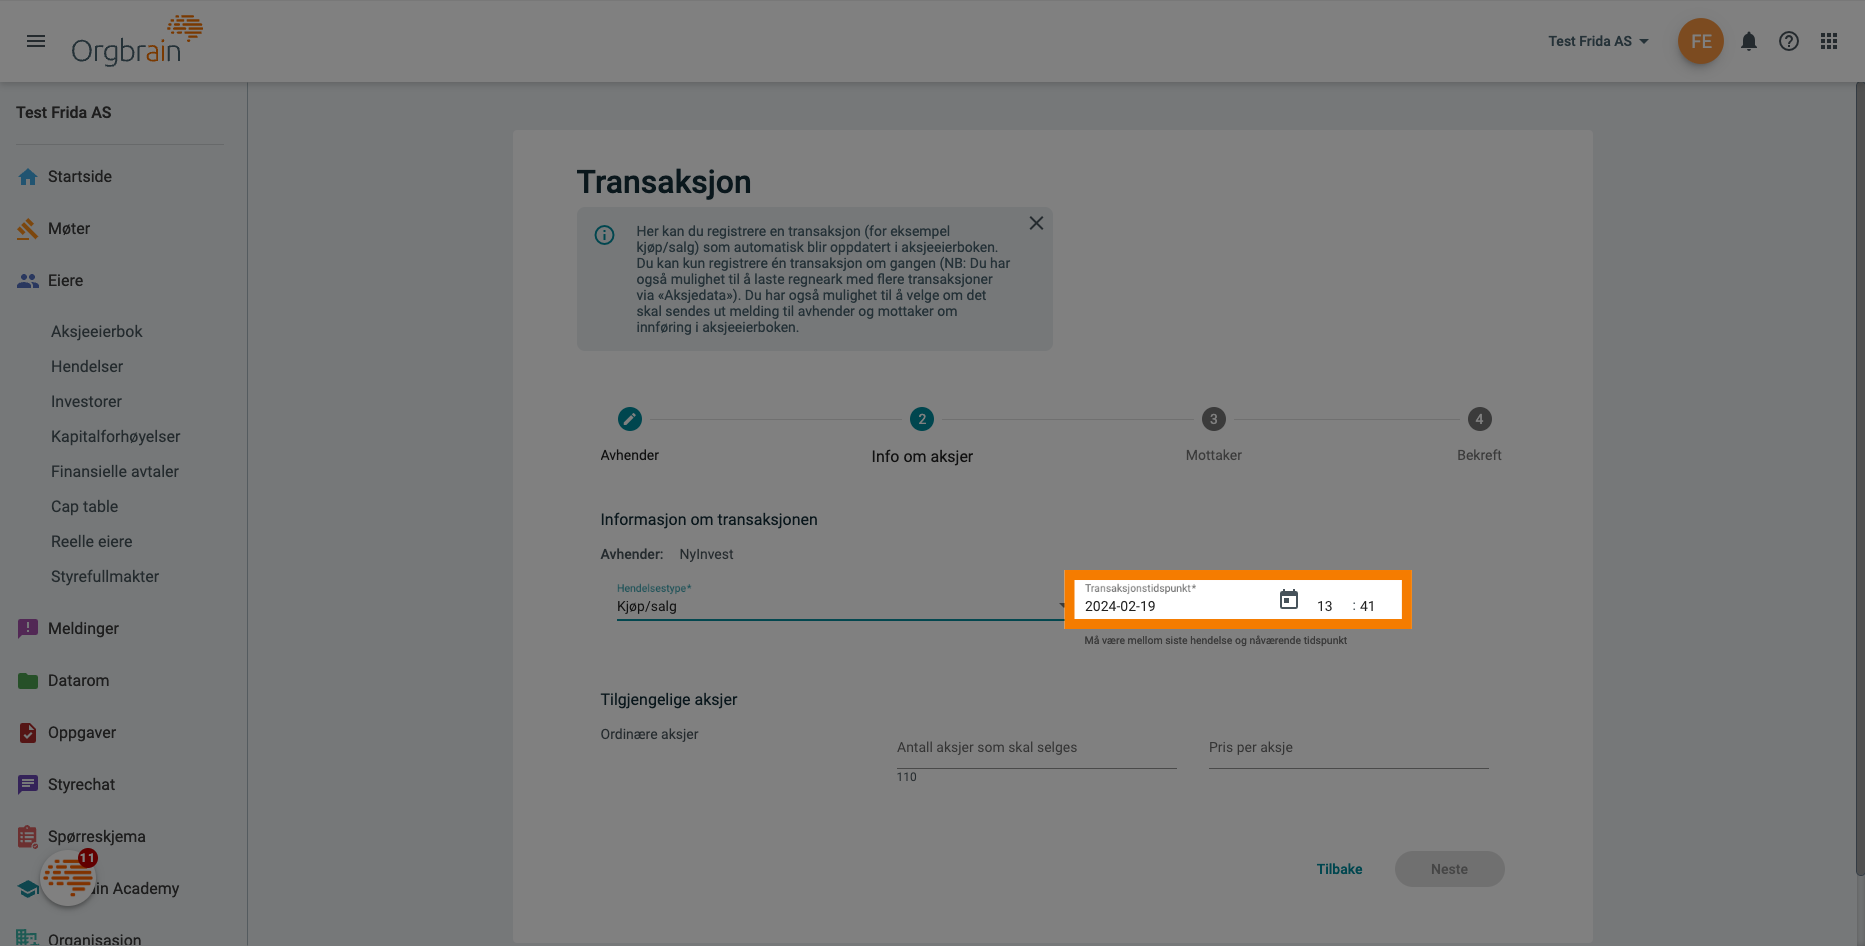Open Organisasjon building icon
The width and height of the screenshot is (1865, 946).
click(27, 938)
